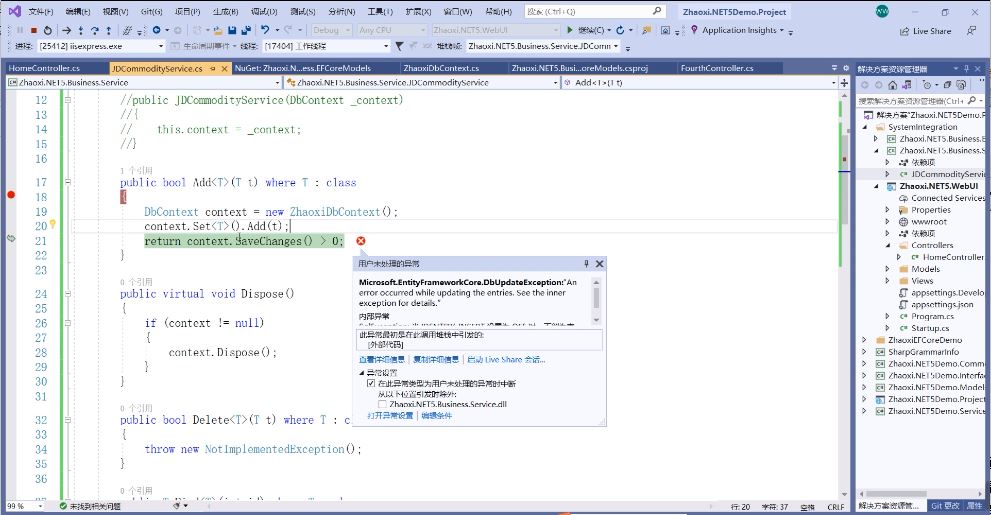This screenshot has width=991, height=515.
Task: Expand the Zhaoxi.NET5.WebUI project node
Action: (x=876, y=186)
